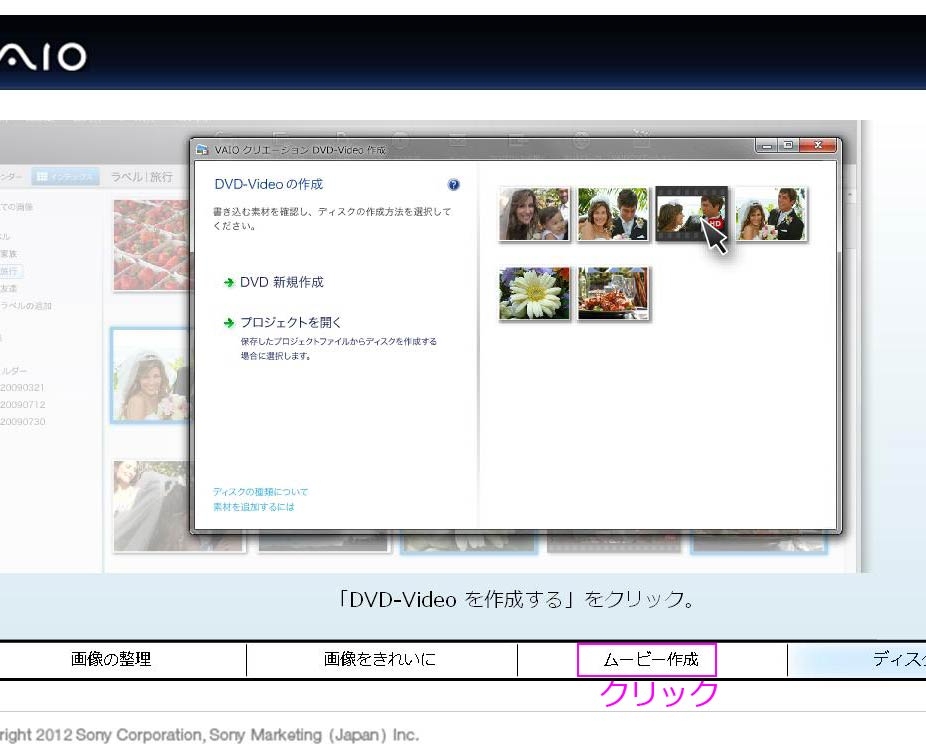Click the green arrow beside プロジェクトを開く
This screenshot has width=926, height=748.
click(x=229, y=323)
